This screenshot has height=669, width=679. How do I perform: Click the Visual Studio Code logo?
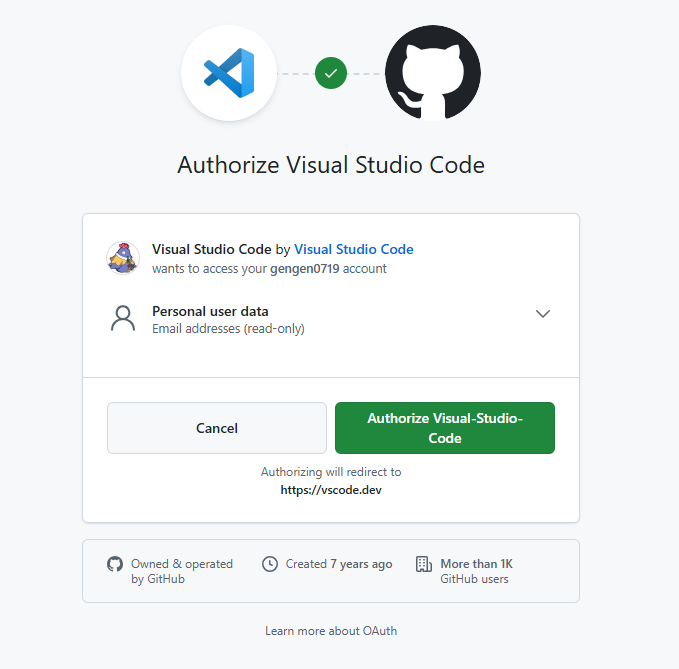click(x=229, y=73)
